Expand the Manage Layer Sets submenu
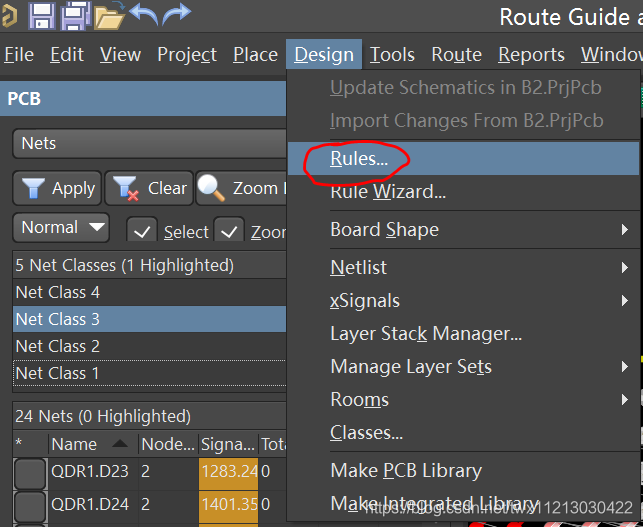 tap(463, 366)
